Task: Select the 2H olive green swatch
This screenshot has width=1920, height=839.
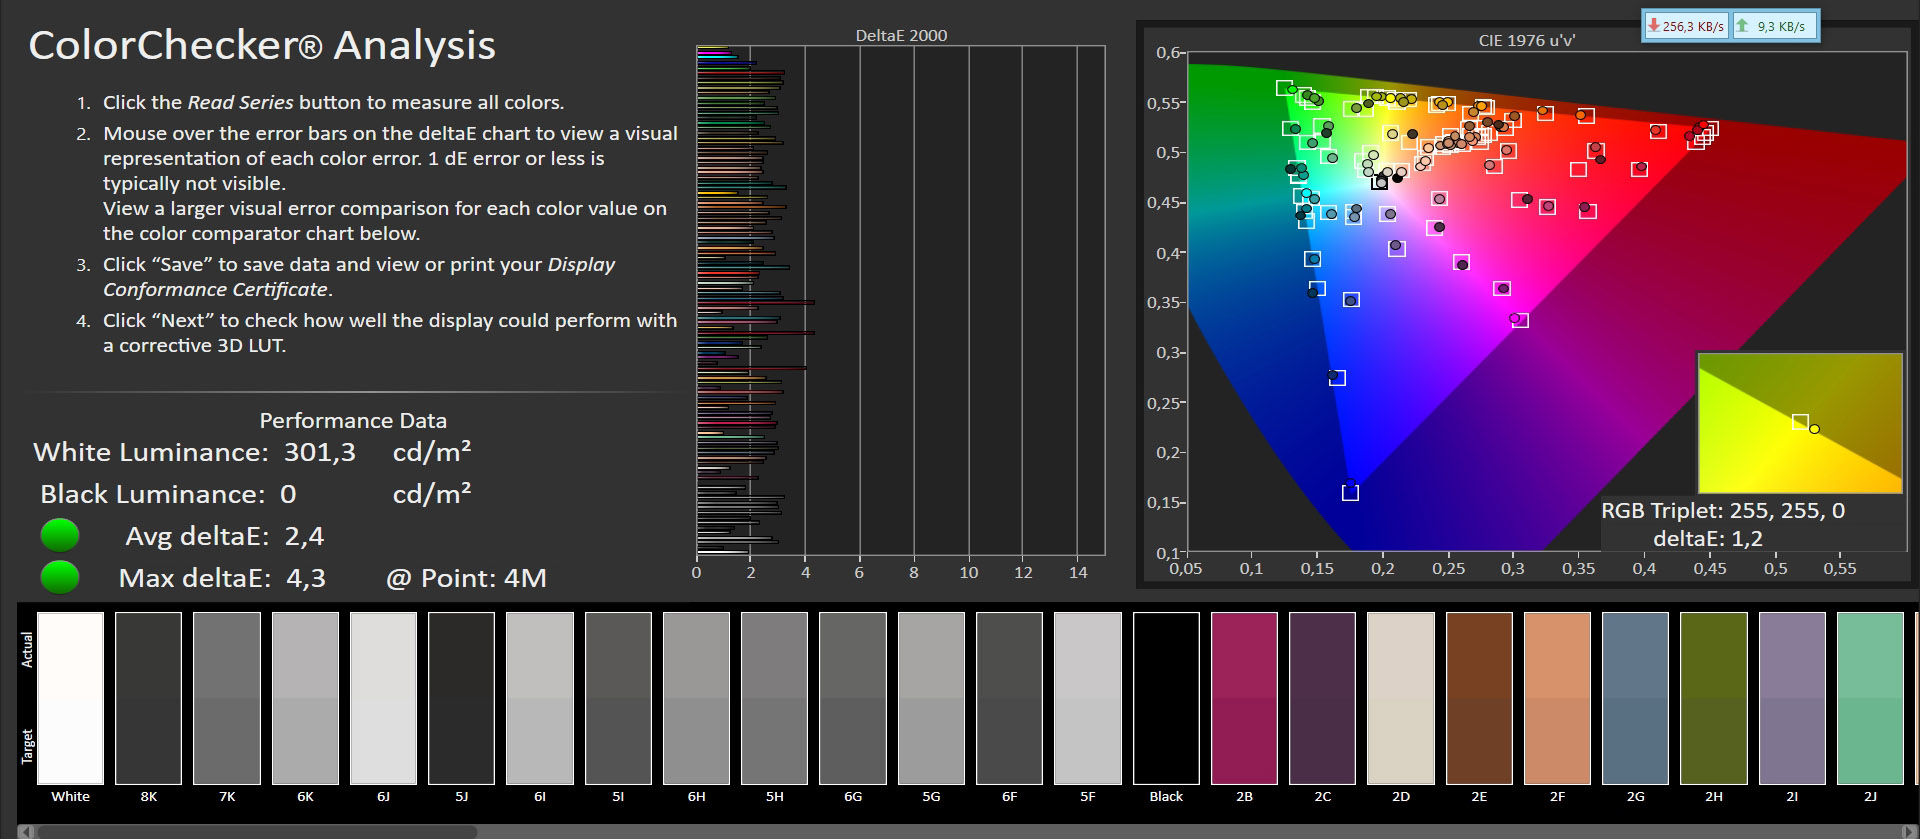Action: point(1713,698)
